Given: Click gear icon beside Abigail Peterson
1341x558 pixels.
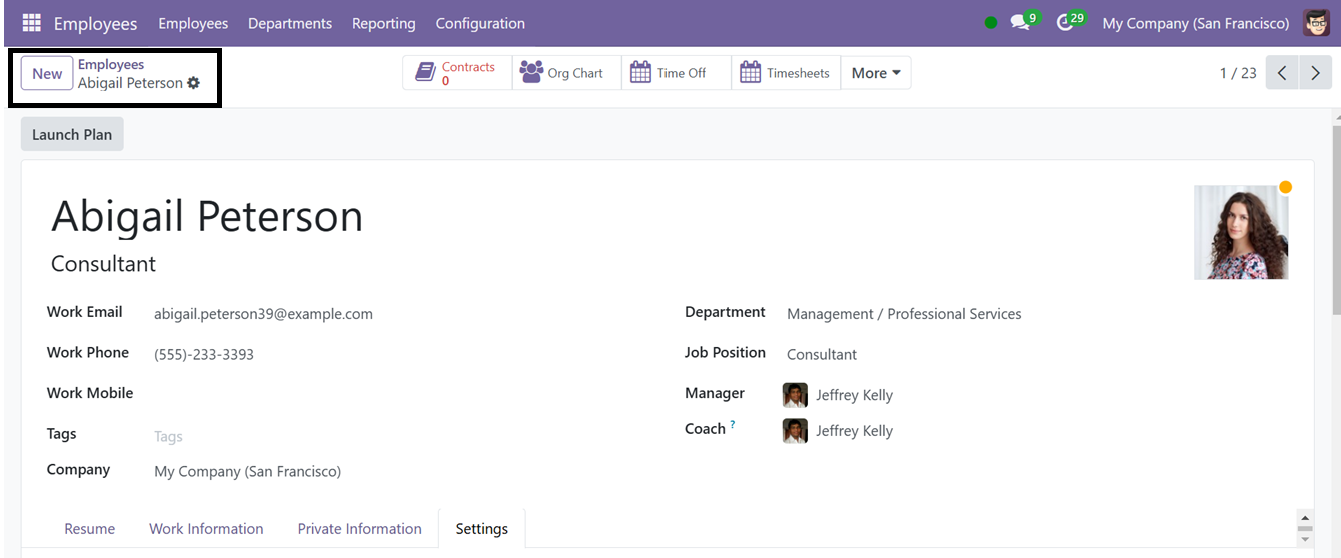Looking at the screenshot, I should coord(194,83).
